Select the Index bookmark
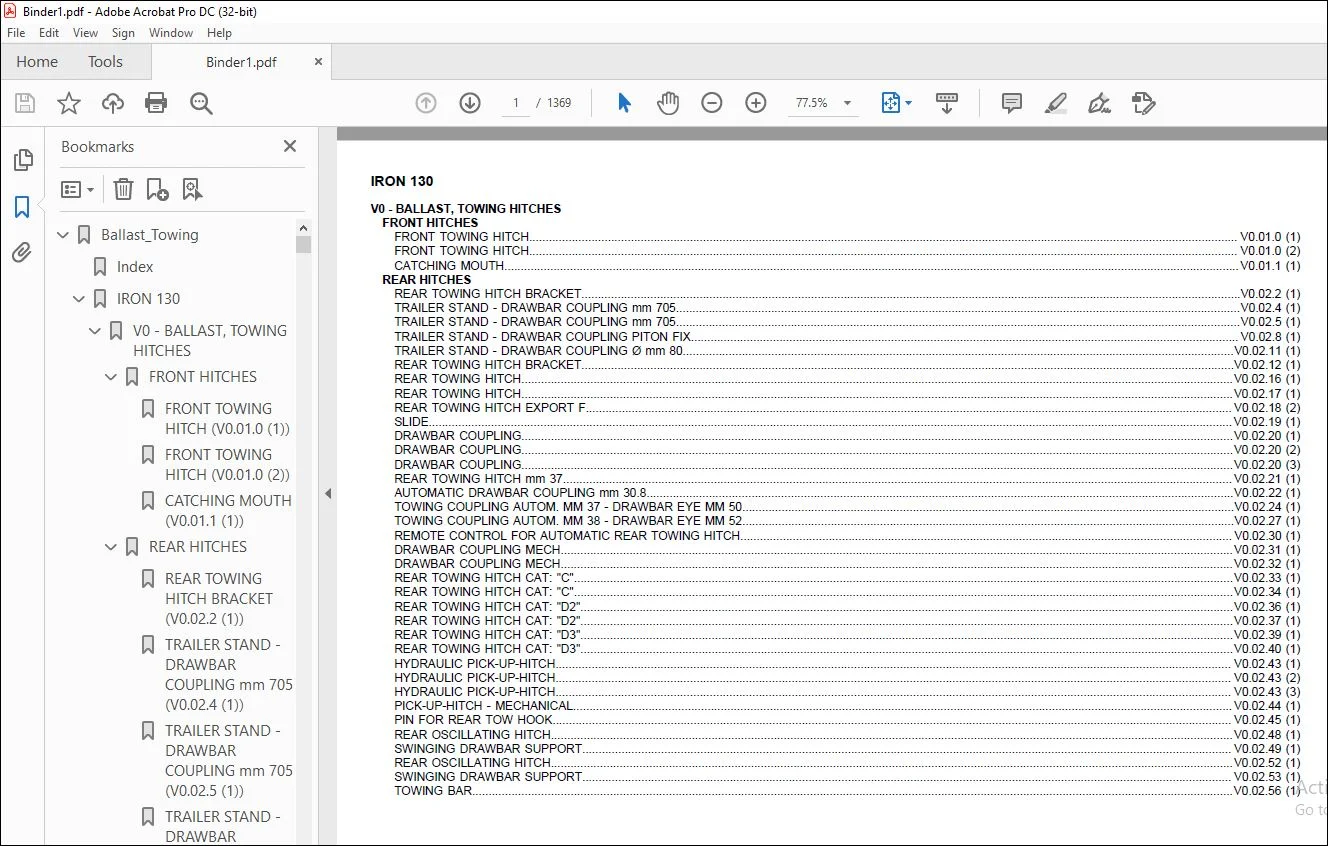The width and height of the screenshot is (1328, 846). pos(135,267)
